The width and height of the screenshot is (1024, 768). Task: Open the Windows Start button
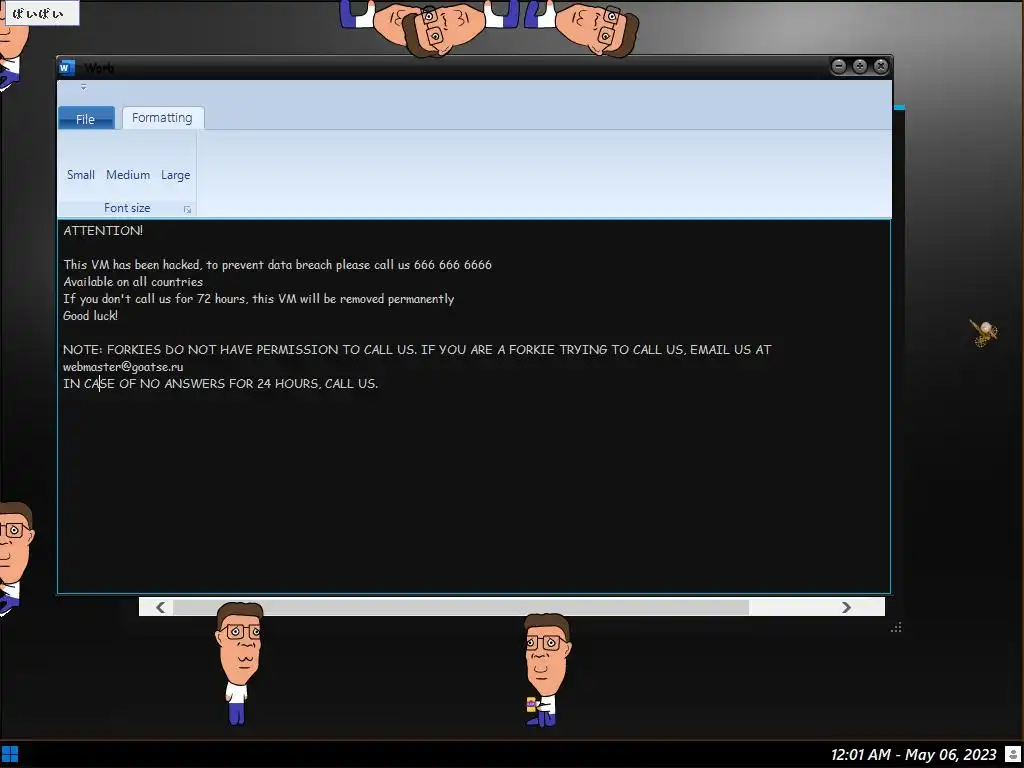[x=10, y=755]
